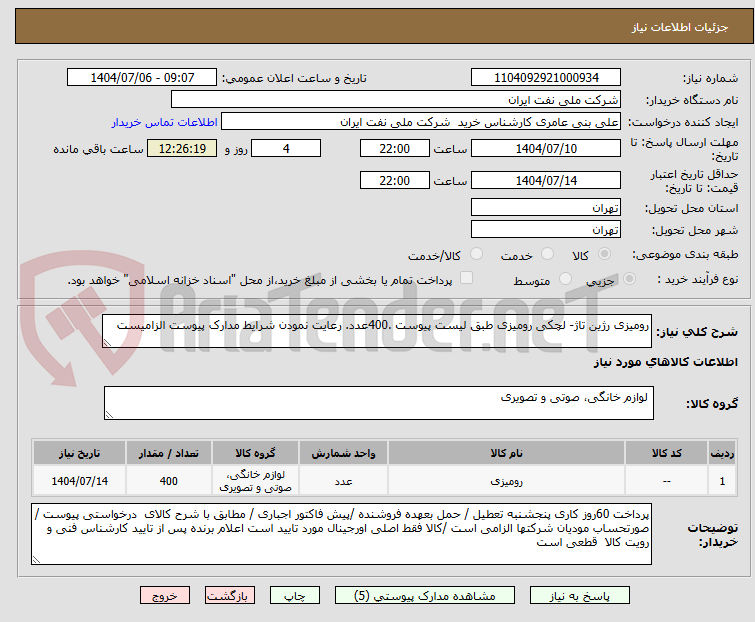Click the واحد شمارش column header
755x622 pixels.
(x=343, y=453)
